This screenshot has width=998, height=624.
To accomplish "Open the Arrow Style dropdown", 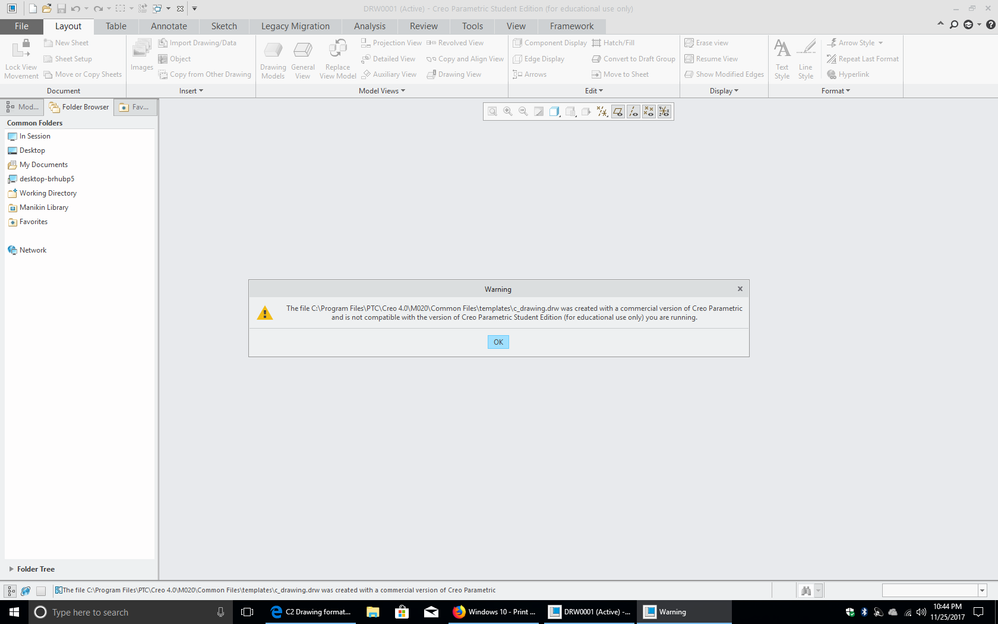I will tap(881, 43).
